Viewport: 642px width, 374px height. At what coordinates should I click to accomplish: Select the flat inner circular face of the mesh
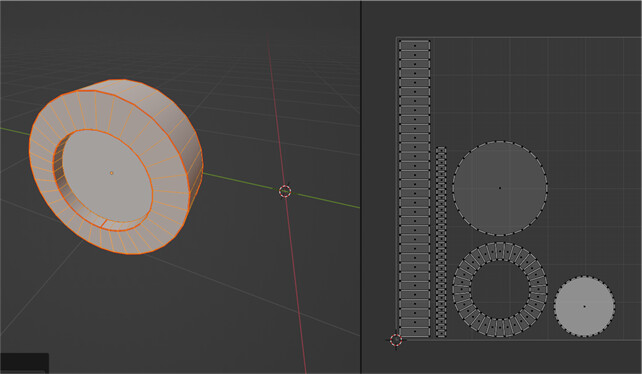107,175
